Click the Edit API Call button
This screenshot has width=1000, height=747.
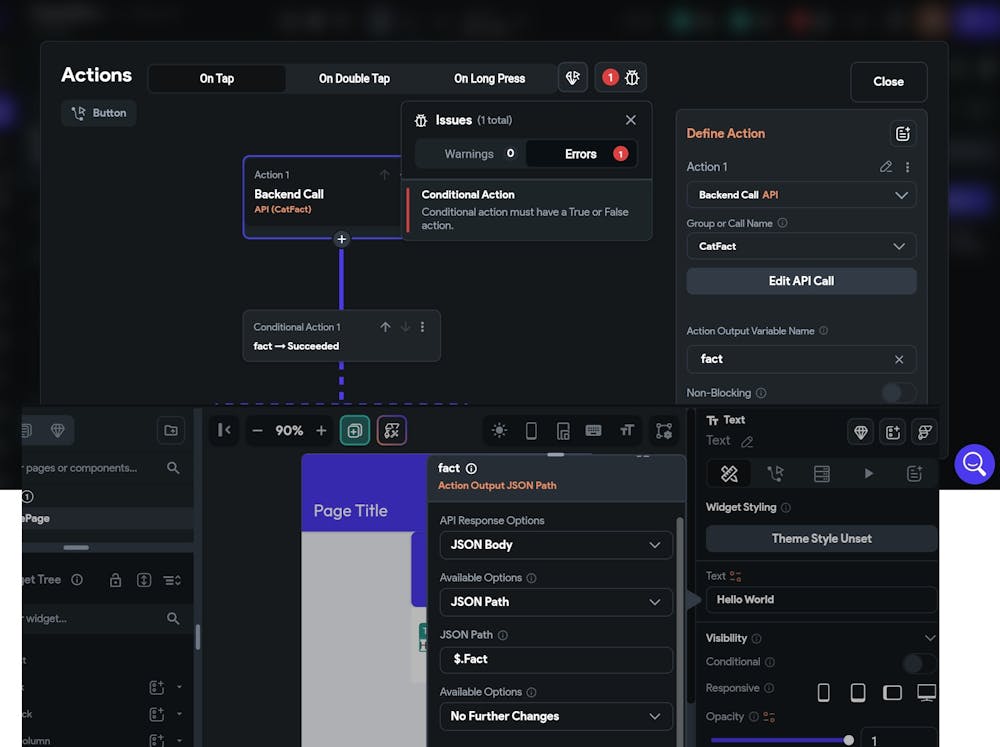(x=801, y=281)
